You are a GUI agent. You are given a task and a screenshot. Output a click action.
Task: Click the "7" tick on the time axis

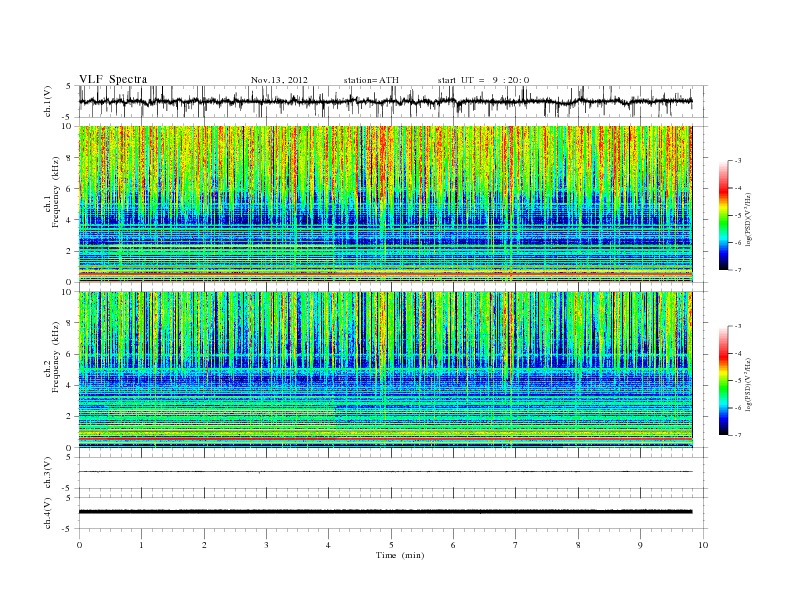pos(516,545)
